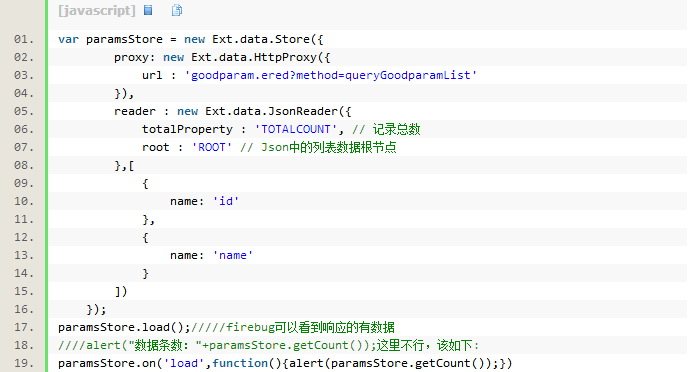Click 'proxy: new Ext.data.HttpProxy({' code line
The image size is (689, 372).
[222, 58]
